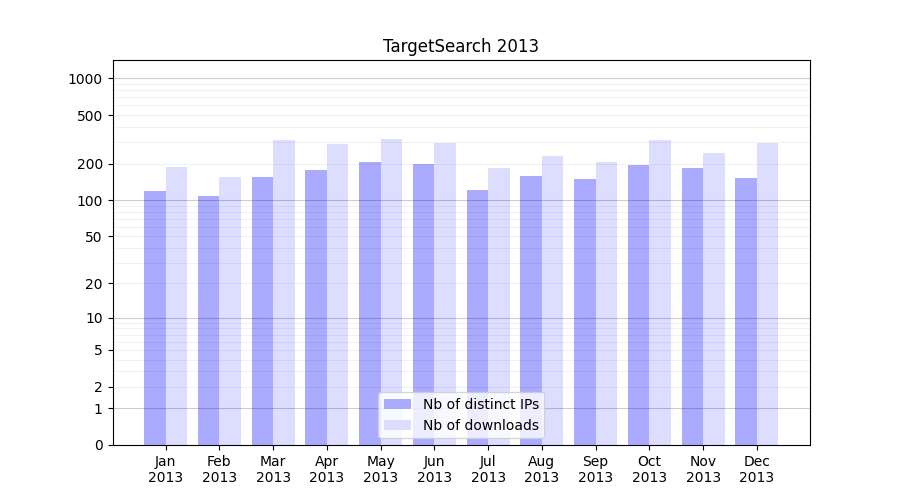Select the Jan 2013 downloads bar
This screenshot has height=500, width=900.
(176, 306)
